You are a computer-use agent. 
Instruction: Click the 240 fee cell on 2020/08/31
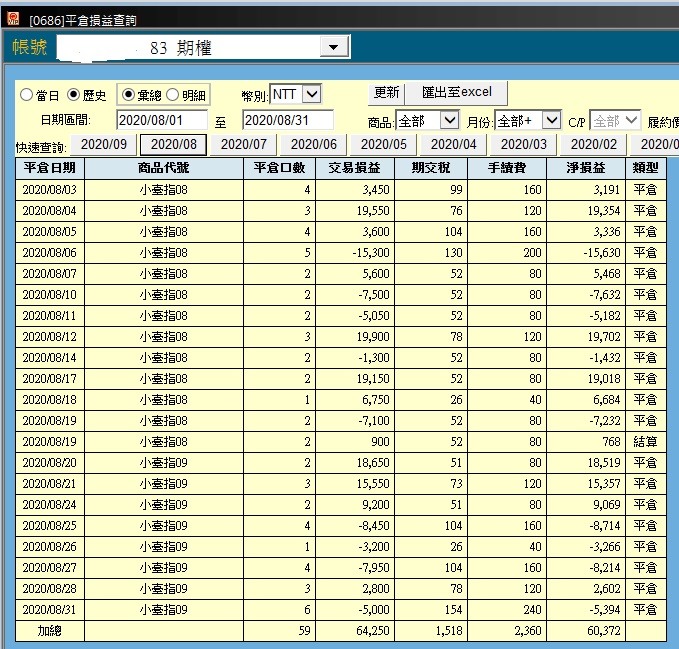click(x=507, y=610)
